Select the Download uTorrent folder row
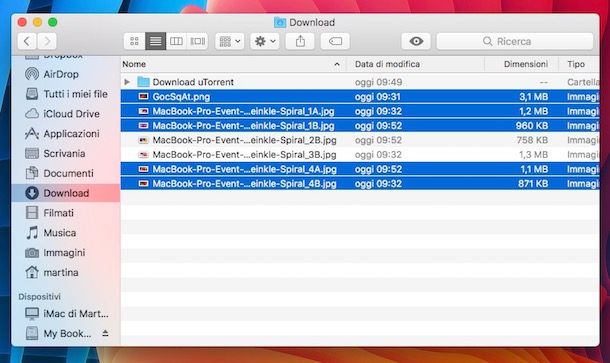This screenshot has height=363, width=610. [360, 82]
